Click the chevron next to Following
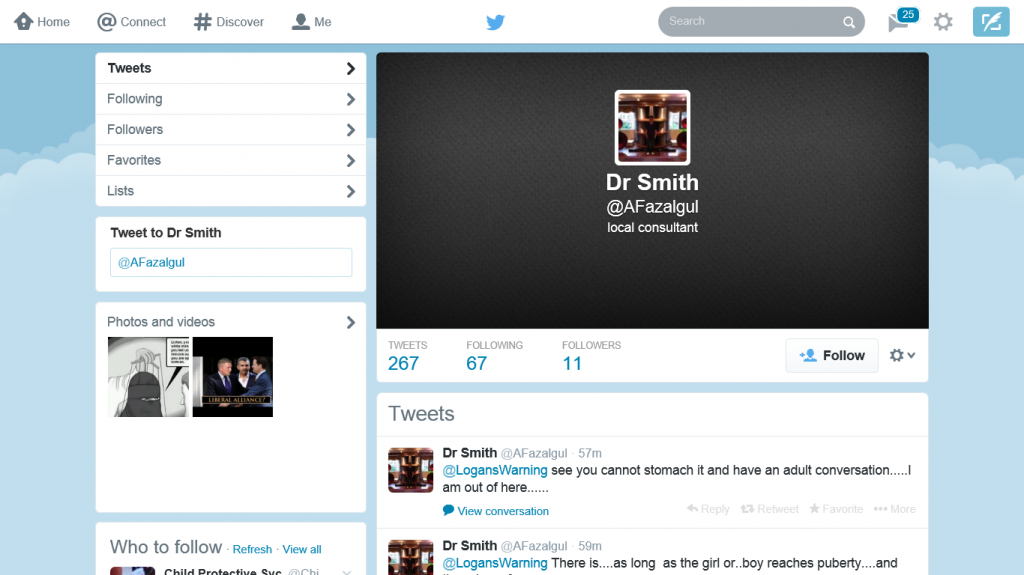The image size is (1024, 575). [x=351, y=99]
